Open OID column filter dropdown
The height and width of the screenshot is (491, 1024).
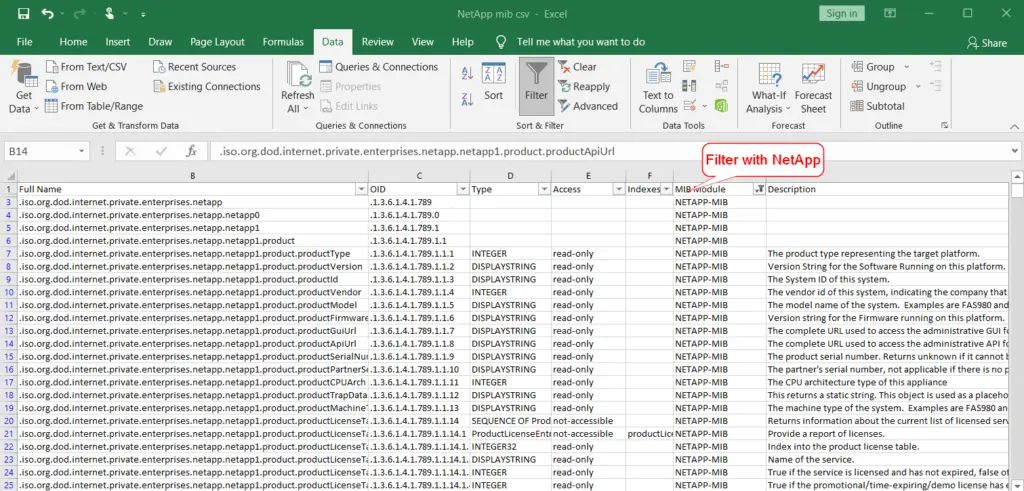pyautogui.click(x=462, y=189)
